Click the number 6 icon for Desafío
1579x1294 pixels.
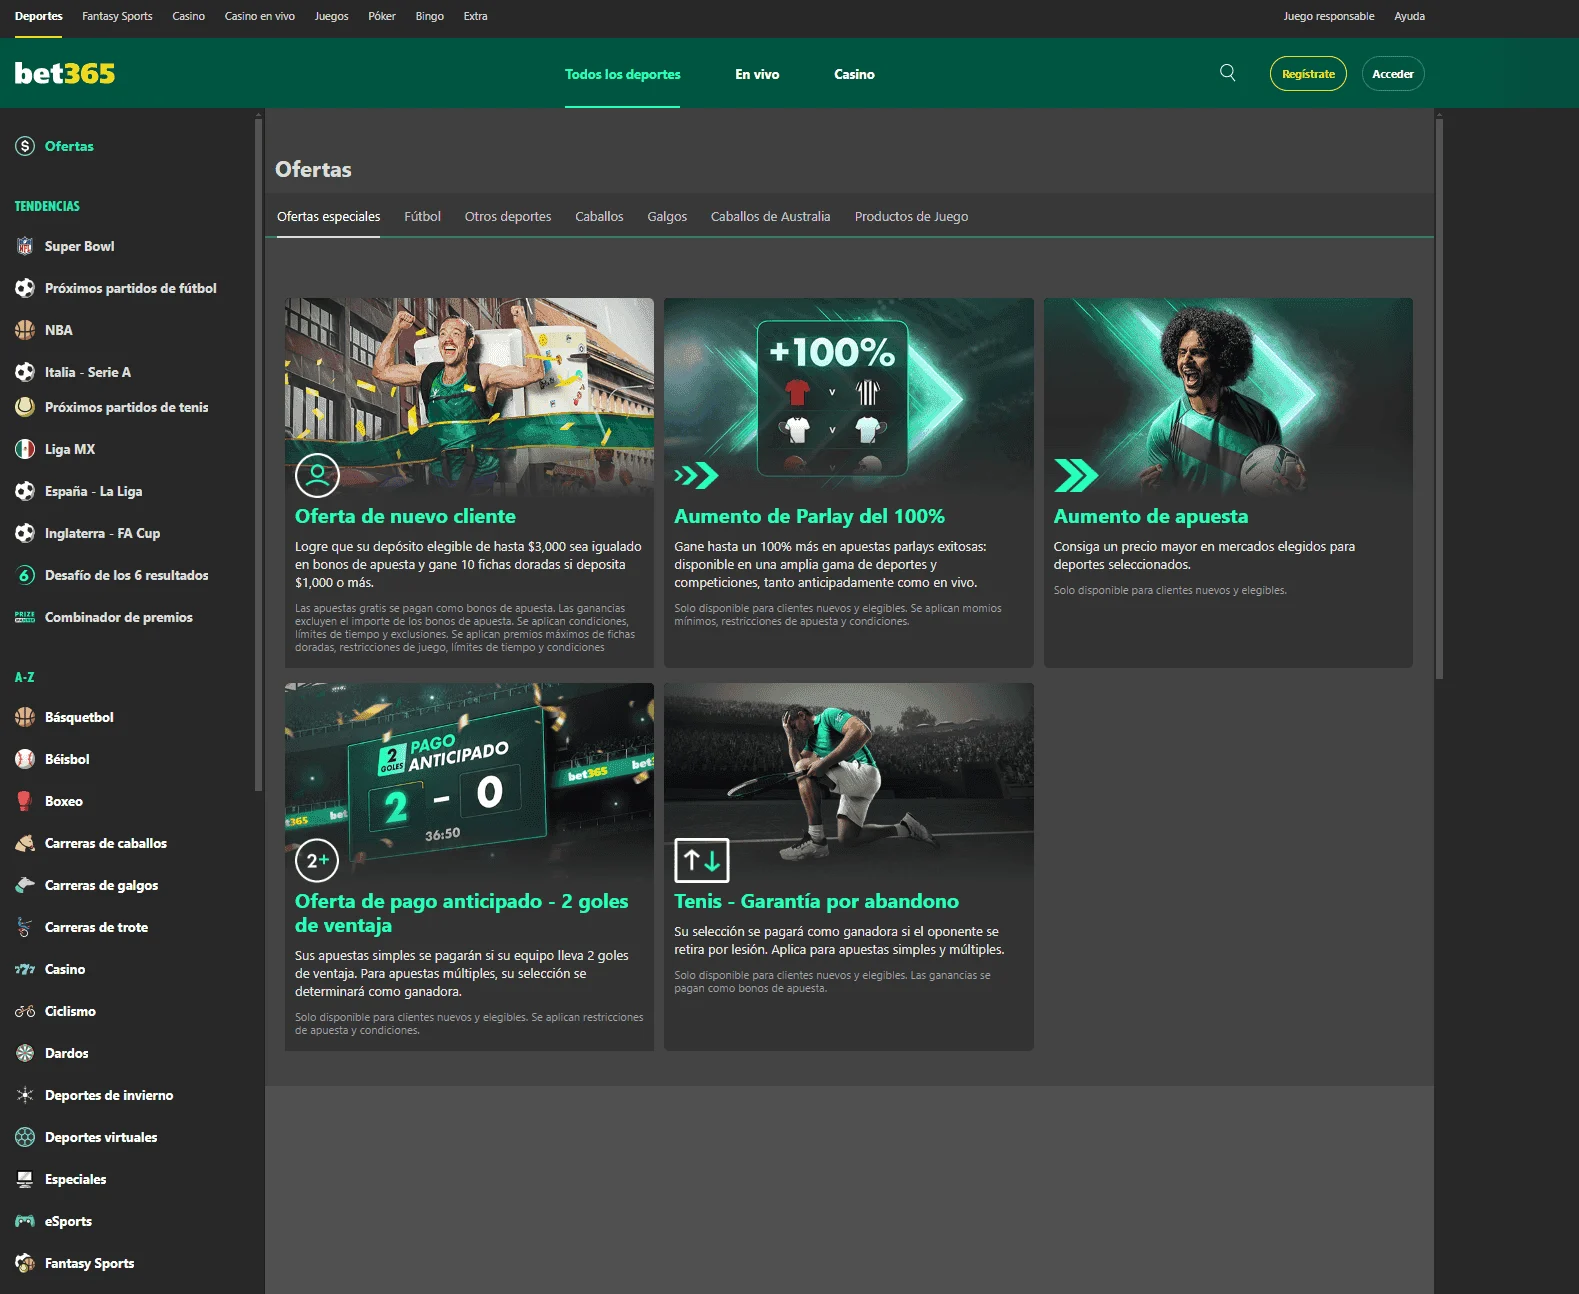25,575
